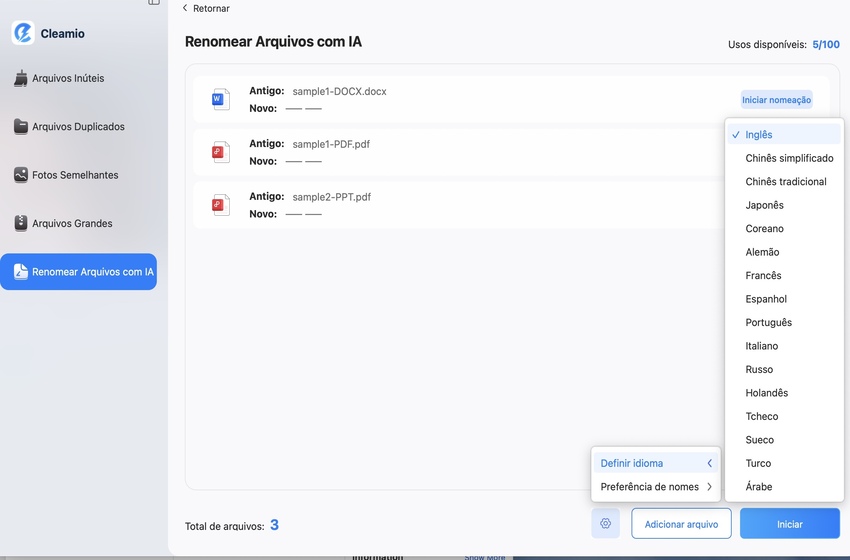Click the 5/100 available uses counter
This screenshot has width=850, height=560.
click(826, 44)
